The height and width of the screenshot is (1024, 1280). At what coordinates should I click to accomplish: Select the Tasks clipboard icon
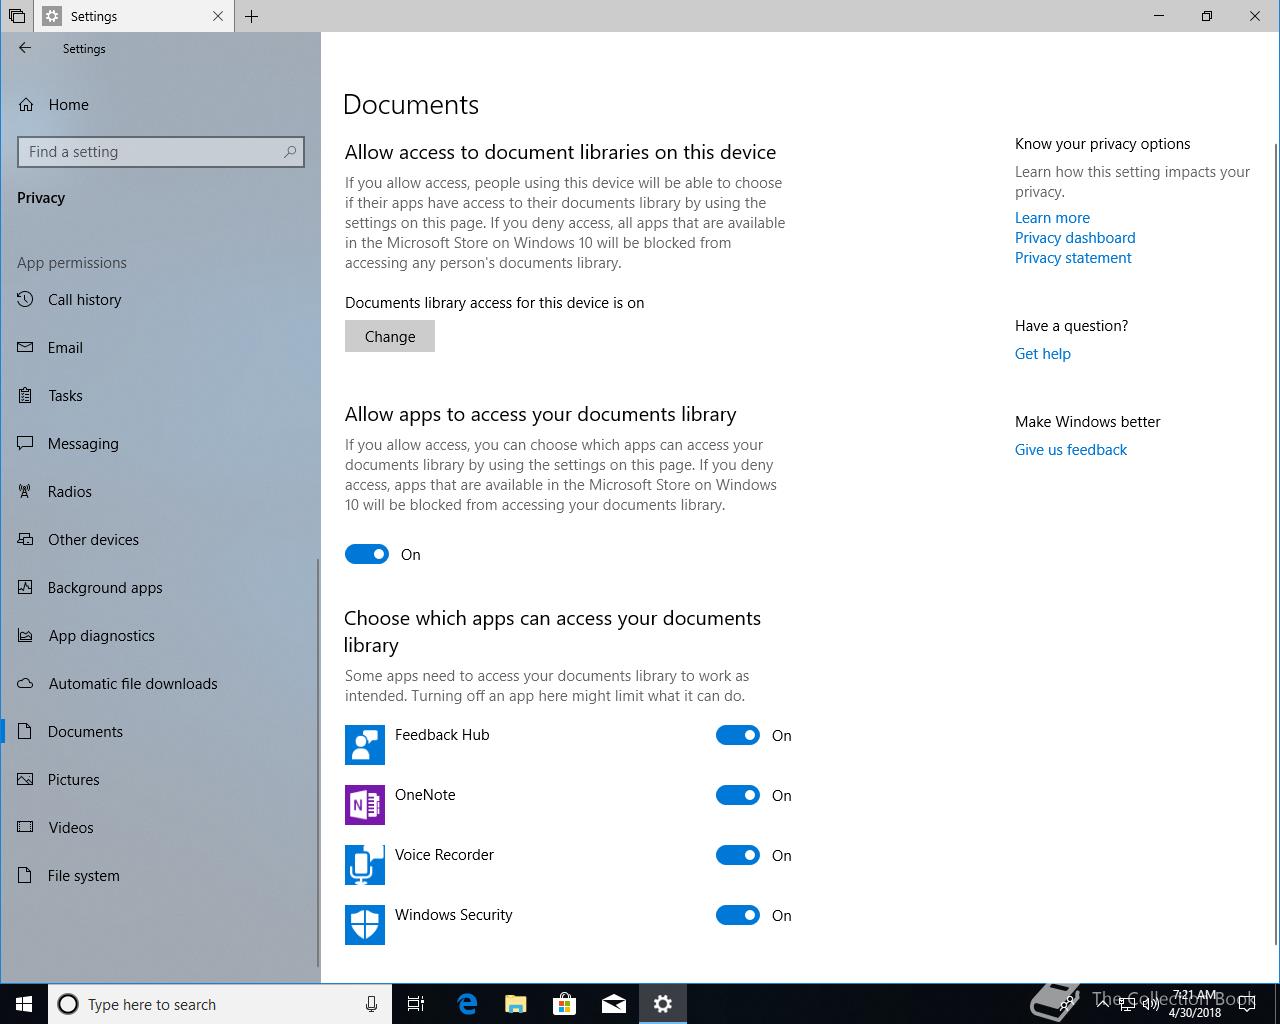(x=27, y=395)
